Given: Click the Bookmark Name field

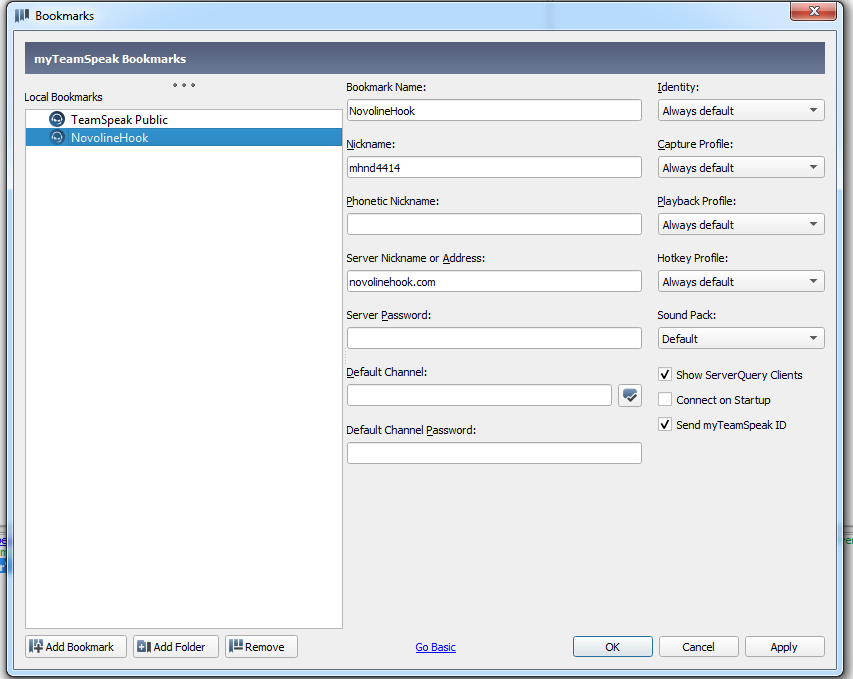Looking at the screenshot, I should click(494, 110).
